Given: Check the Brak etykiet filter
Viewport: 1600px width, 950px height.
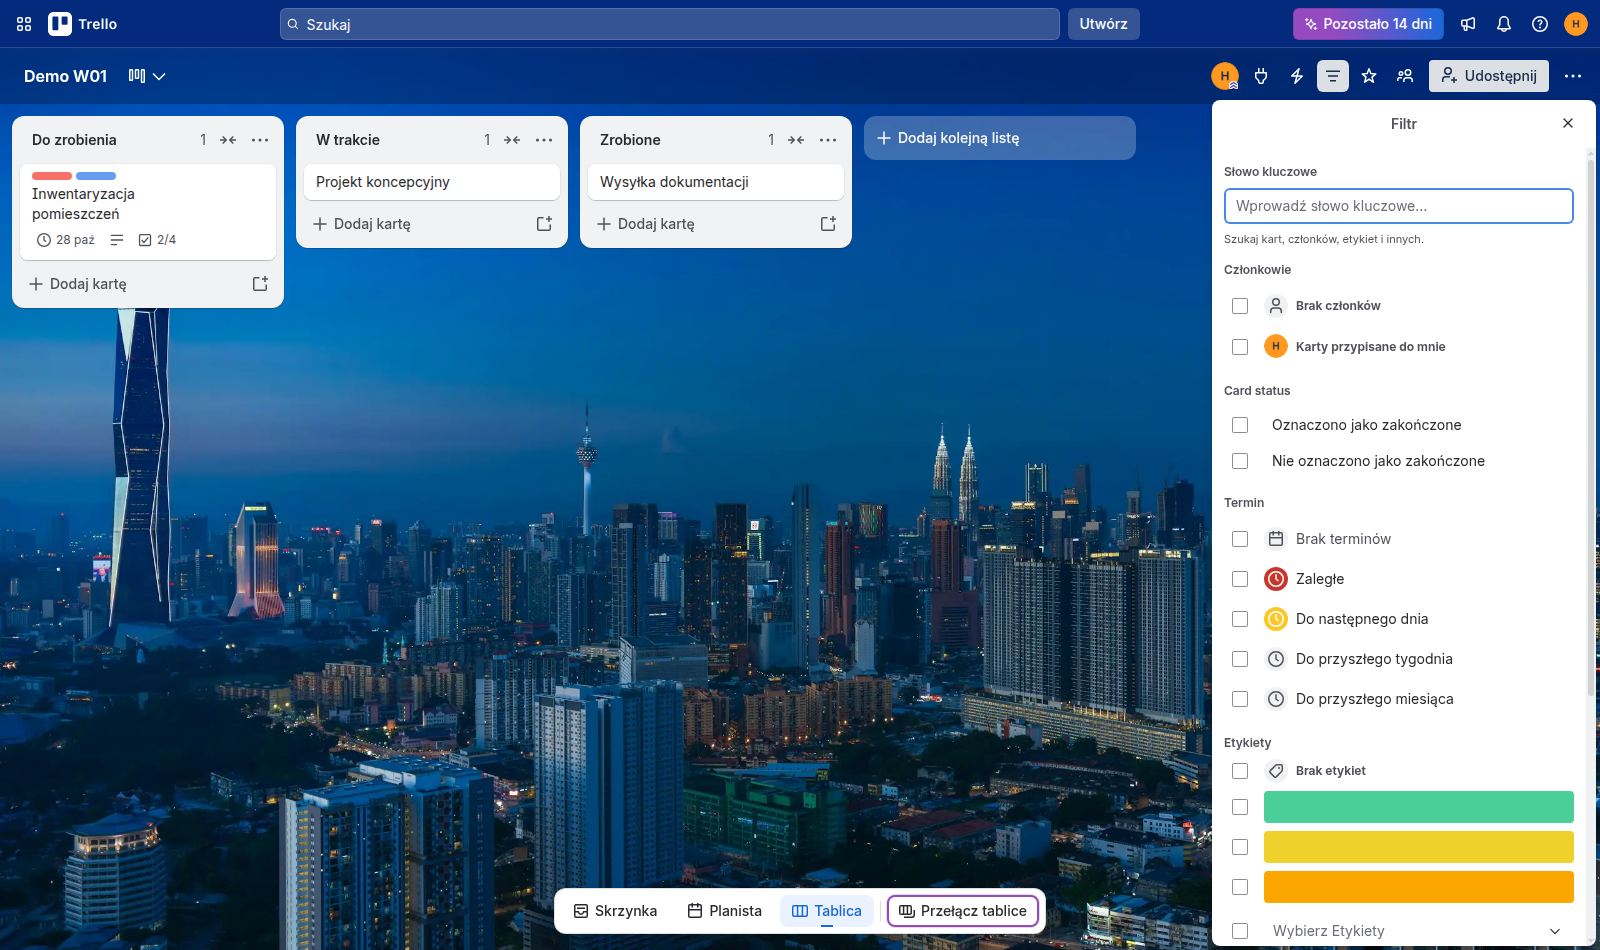Looking at the screenshot, I should [1240, 771].
